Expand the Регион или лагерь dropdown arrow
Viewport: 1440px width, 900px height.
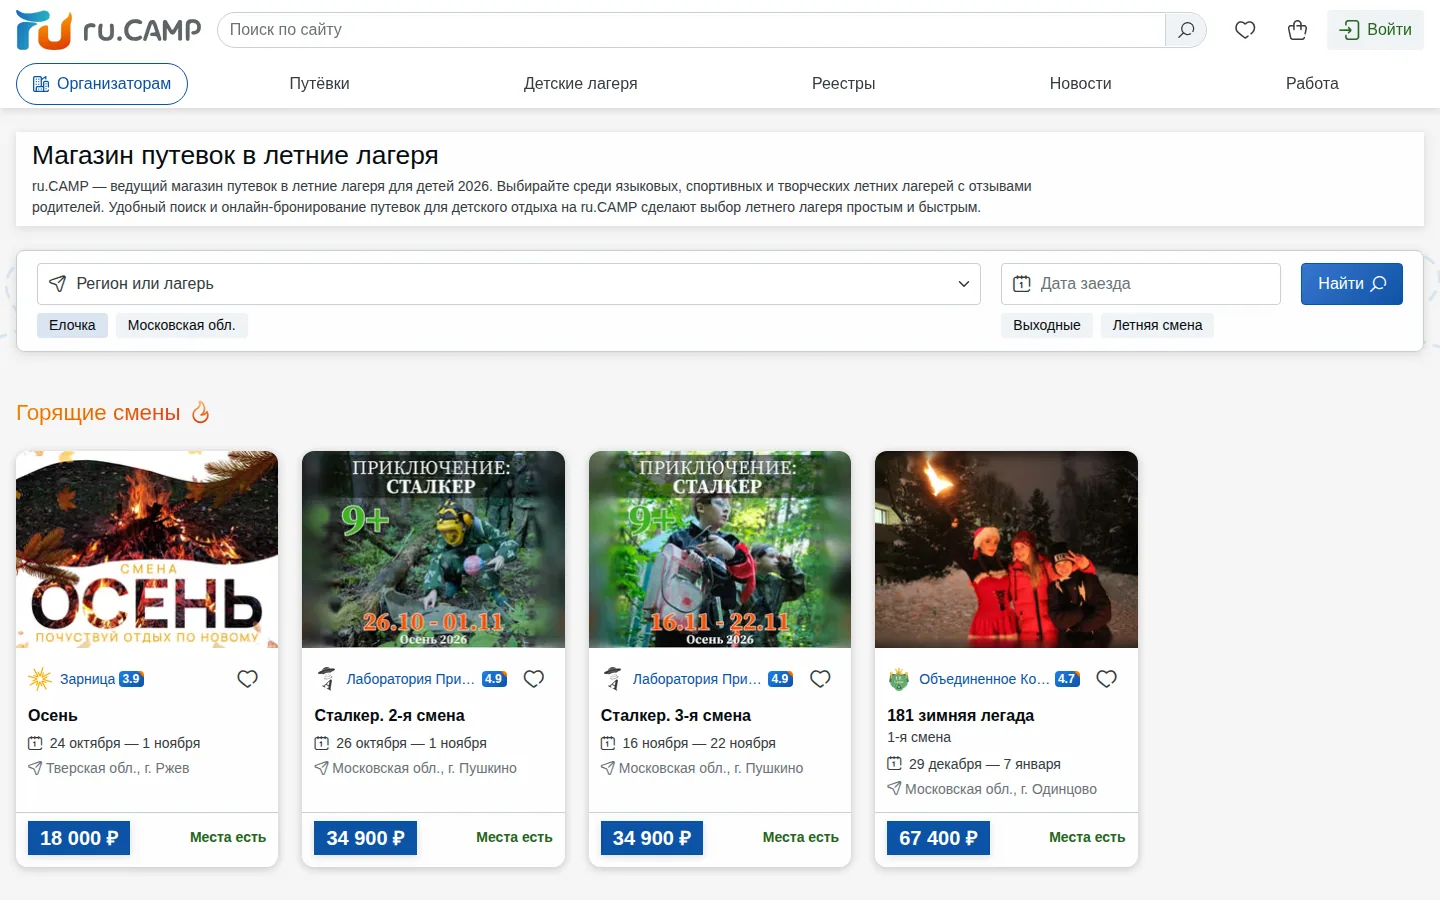pos(964,284)
